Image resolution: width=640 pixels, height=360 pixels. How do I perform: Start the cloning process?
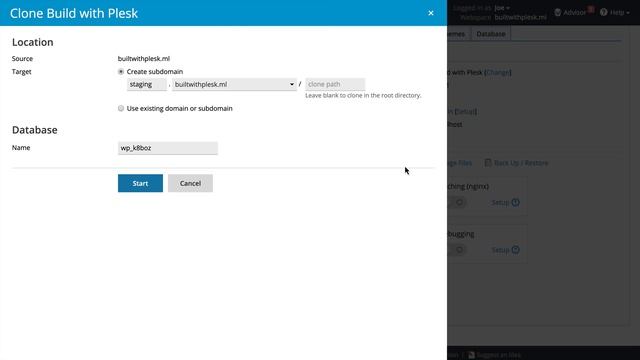point(140,183)
